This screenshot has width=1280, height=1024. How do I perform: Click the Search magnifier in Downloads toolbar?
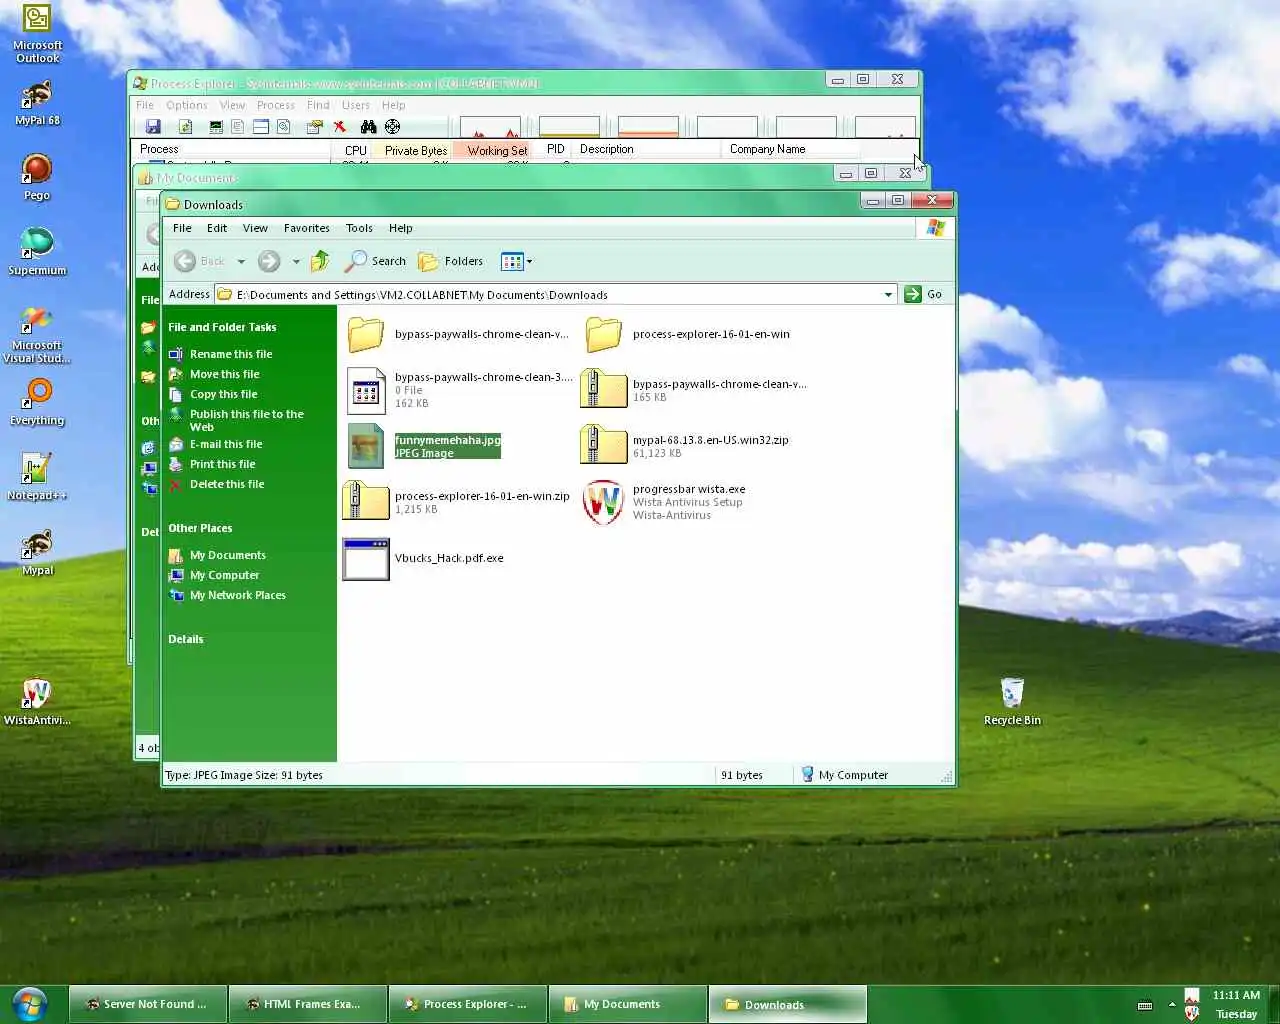pos(375,261)
